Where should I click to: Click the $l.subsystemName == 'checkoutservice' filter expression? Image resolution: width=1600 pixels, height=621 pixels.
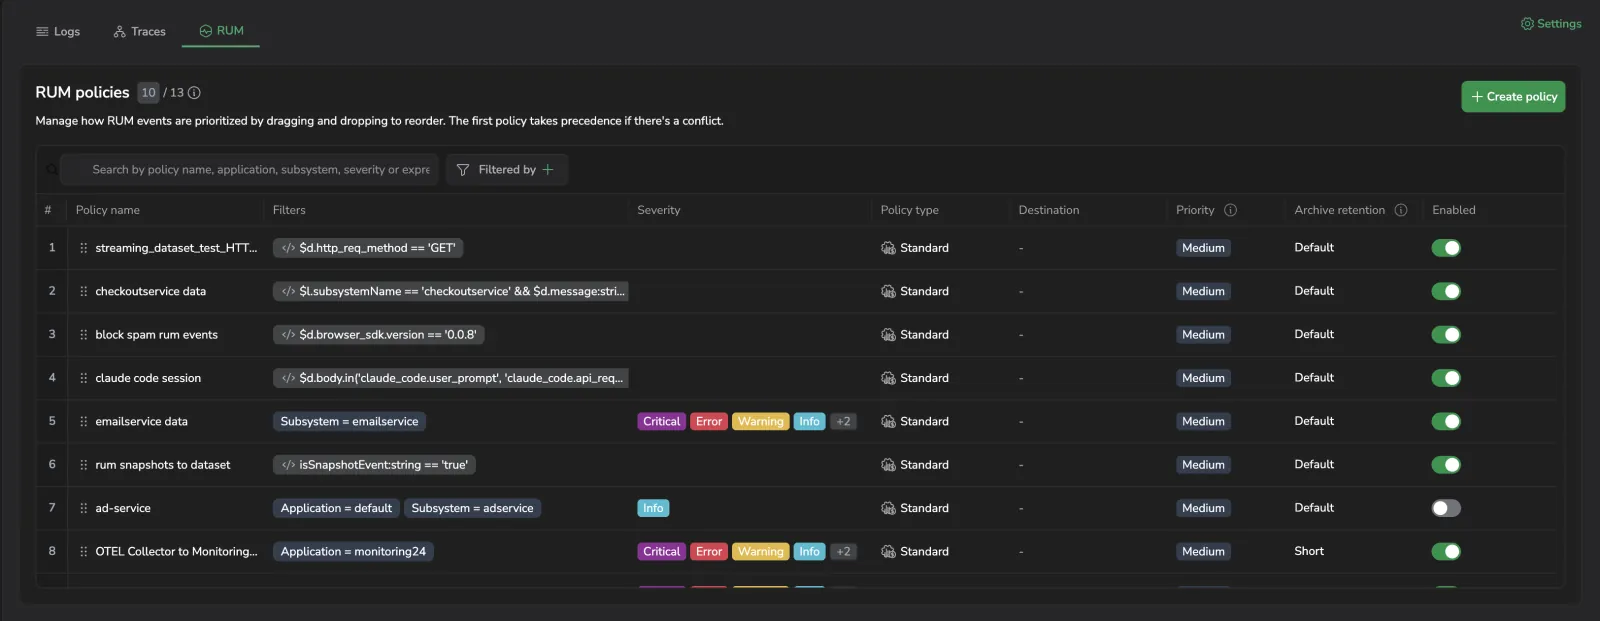[451, 291]
